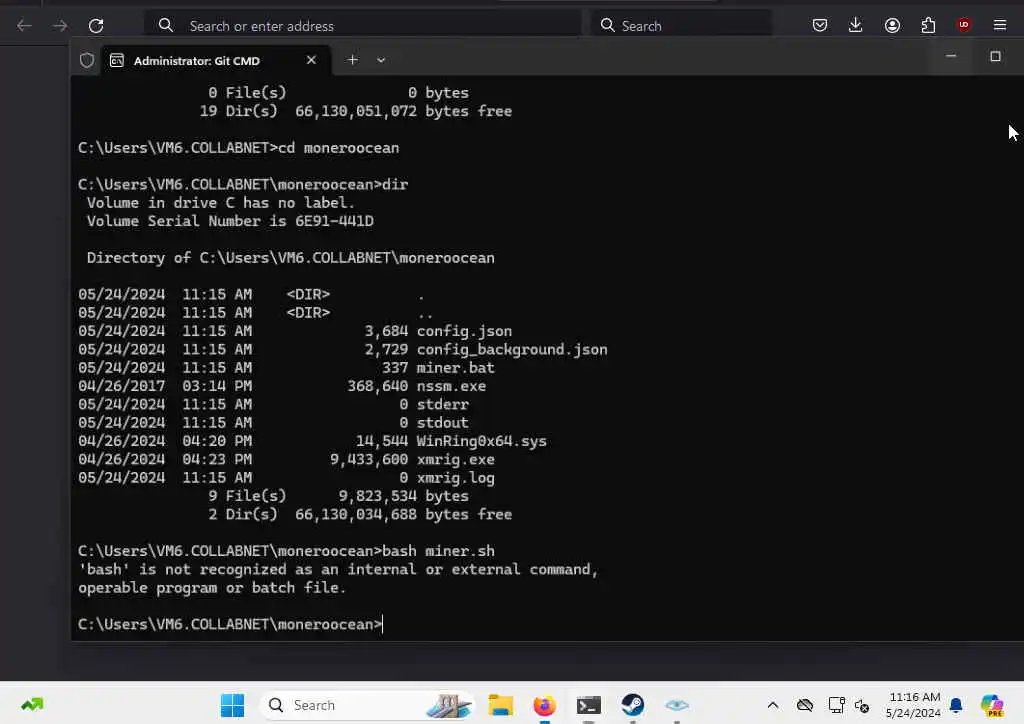Open the Firefox downloads panel

point(856,25)
